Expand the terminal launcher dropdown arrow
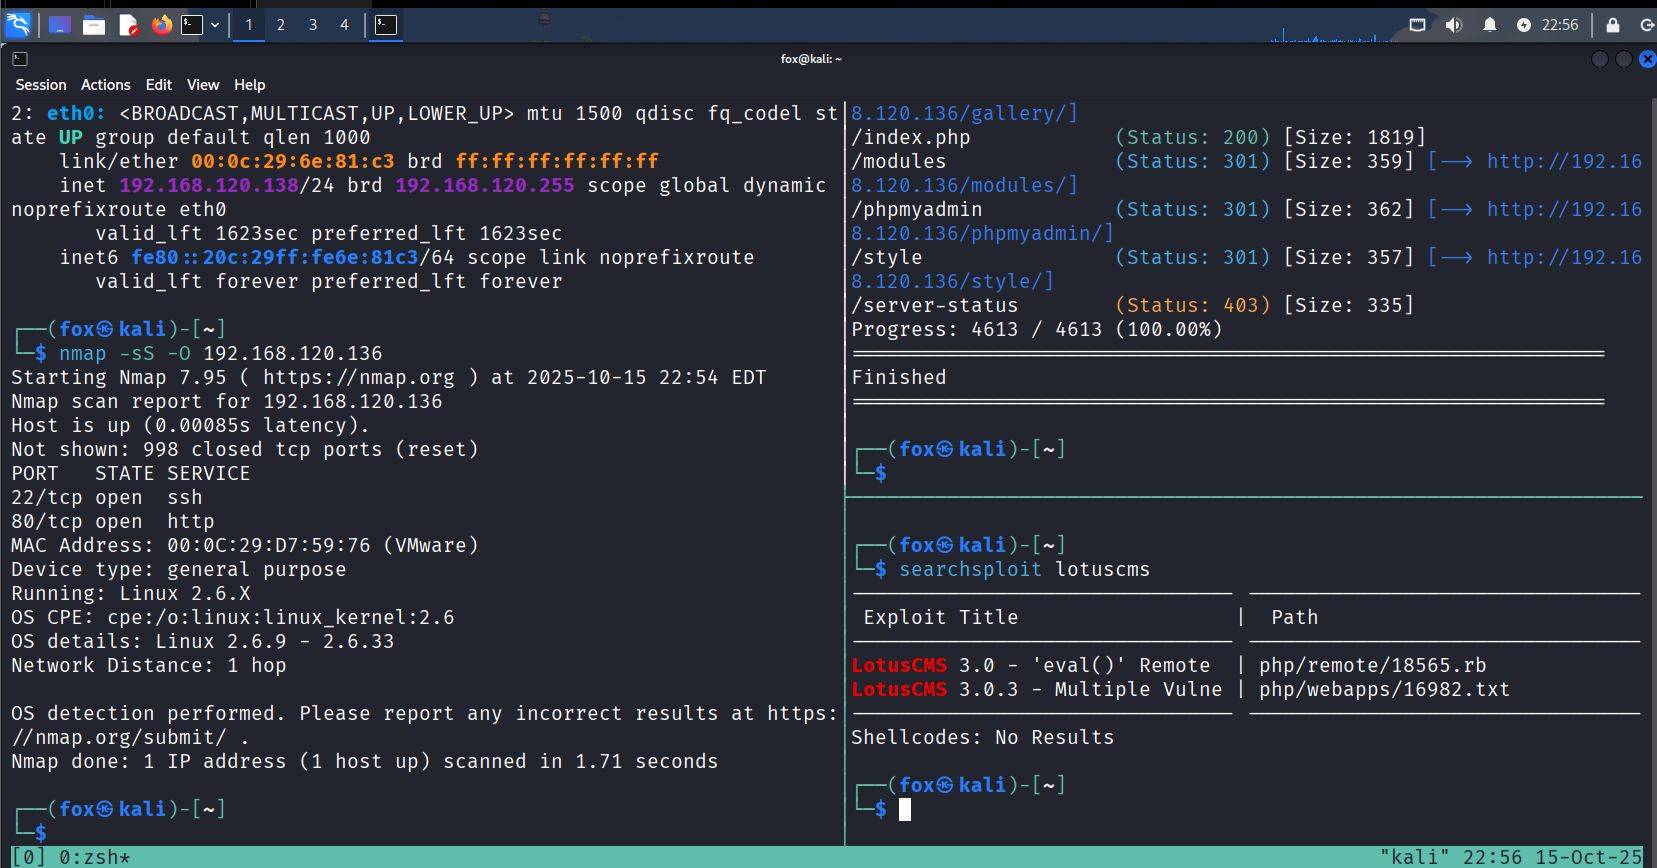The height and width of the screenshot is (868, 1657). click(x=215, y=25)
